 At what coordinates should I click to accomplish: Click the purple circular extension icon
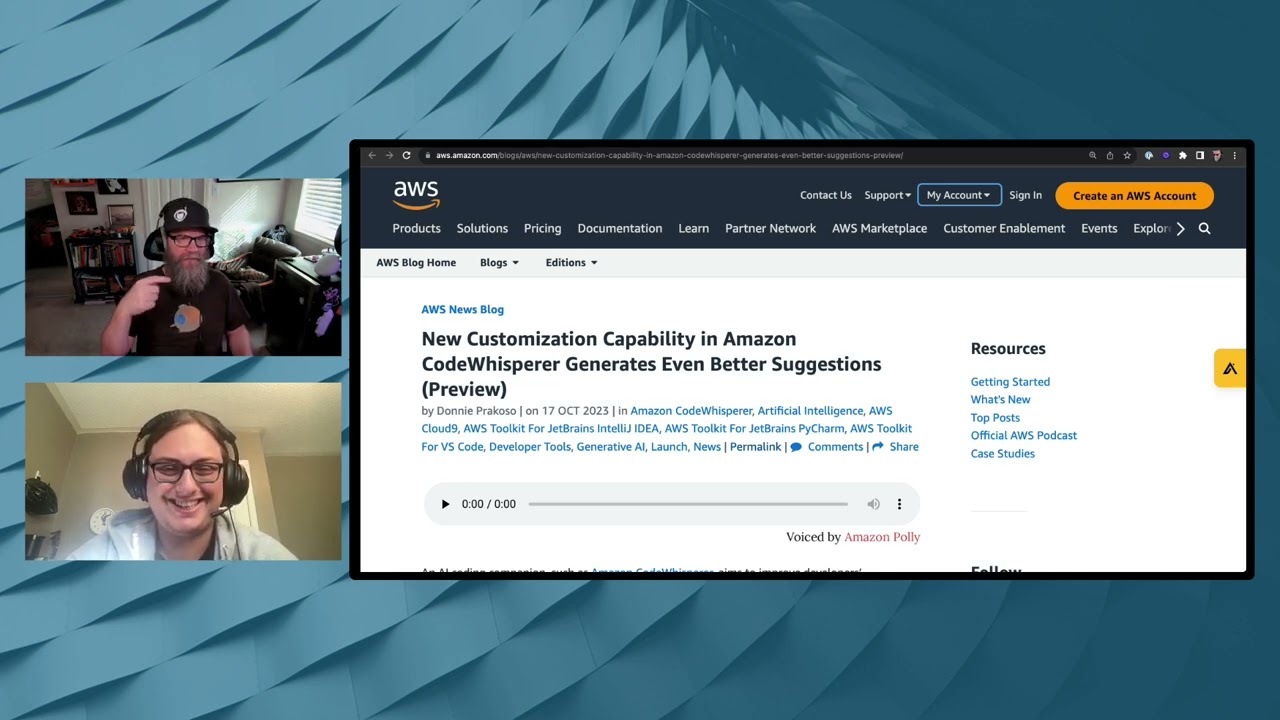click(x=1166, y=155)
